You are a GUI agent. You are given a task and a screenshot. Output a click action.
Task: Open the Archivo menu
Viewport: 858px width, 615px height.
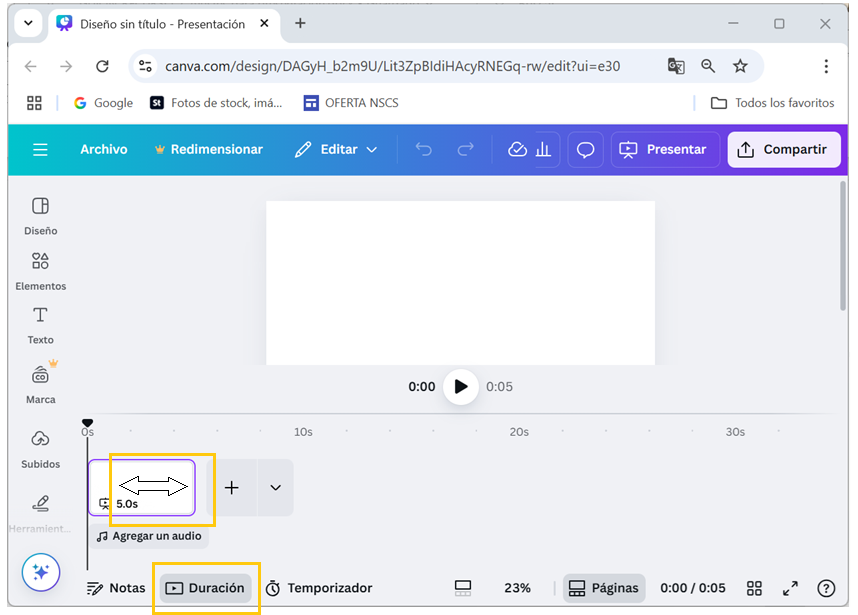(x=104, y=149)
